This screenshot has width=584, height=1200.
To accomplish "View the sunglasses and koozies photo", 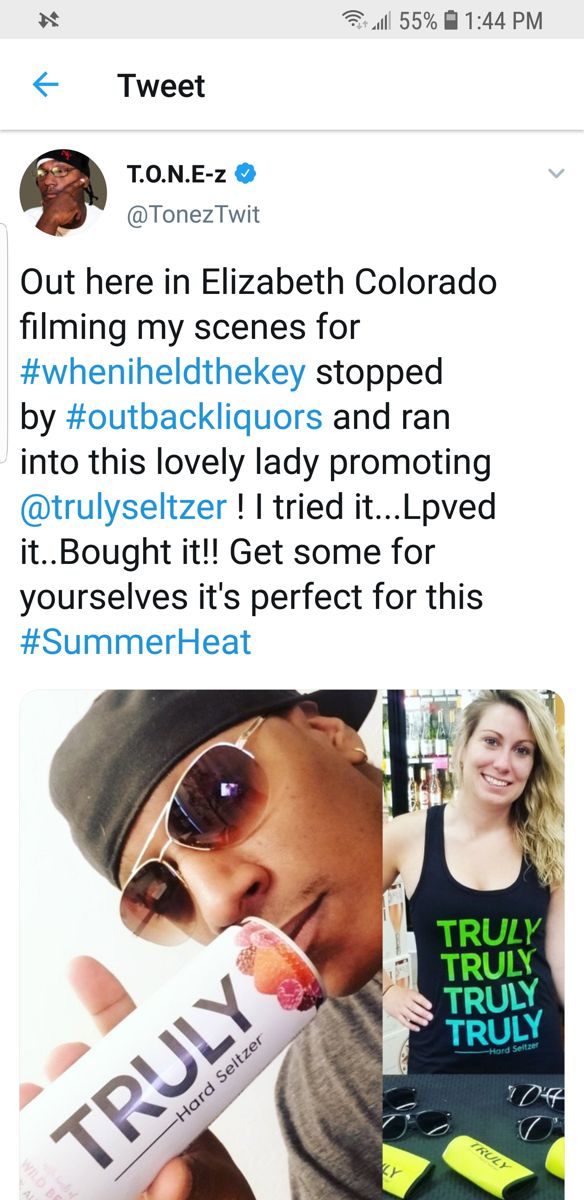I will pyautogui.click(x=474, y=1138).
